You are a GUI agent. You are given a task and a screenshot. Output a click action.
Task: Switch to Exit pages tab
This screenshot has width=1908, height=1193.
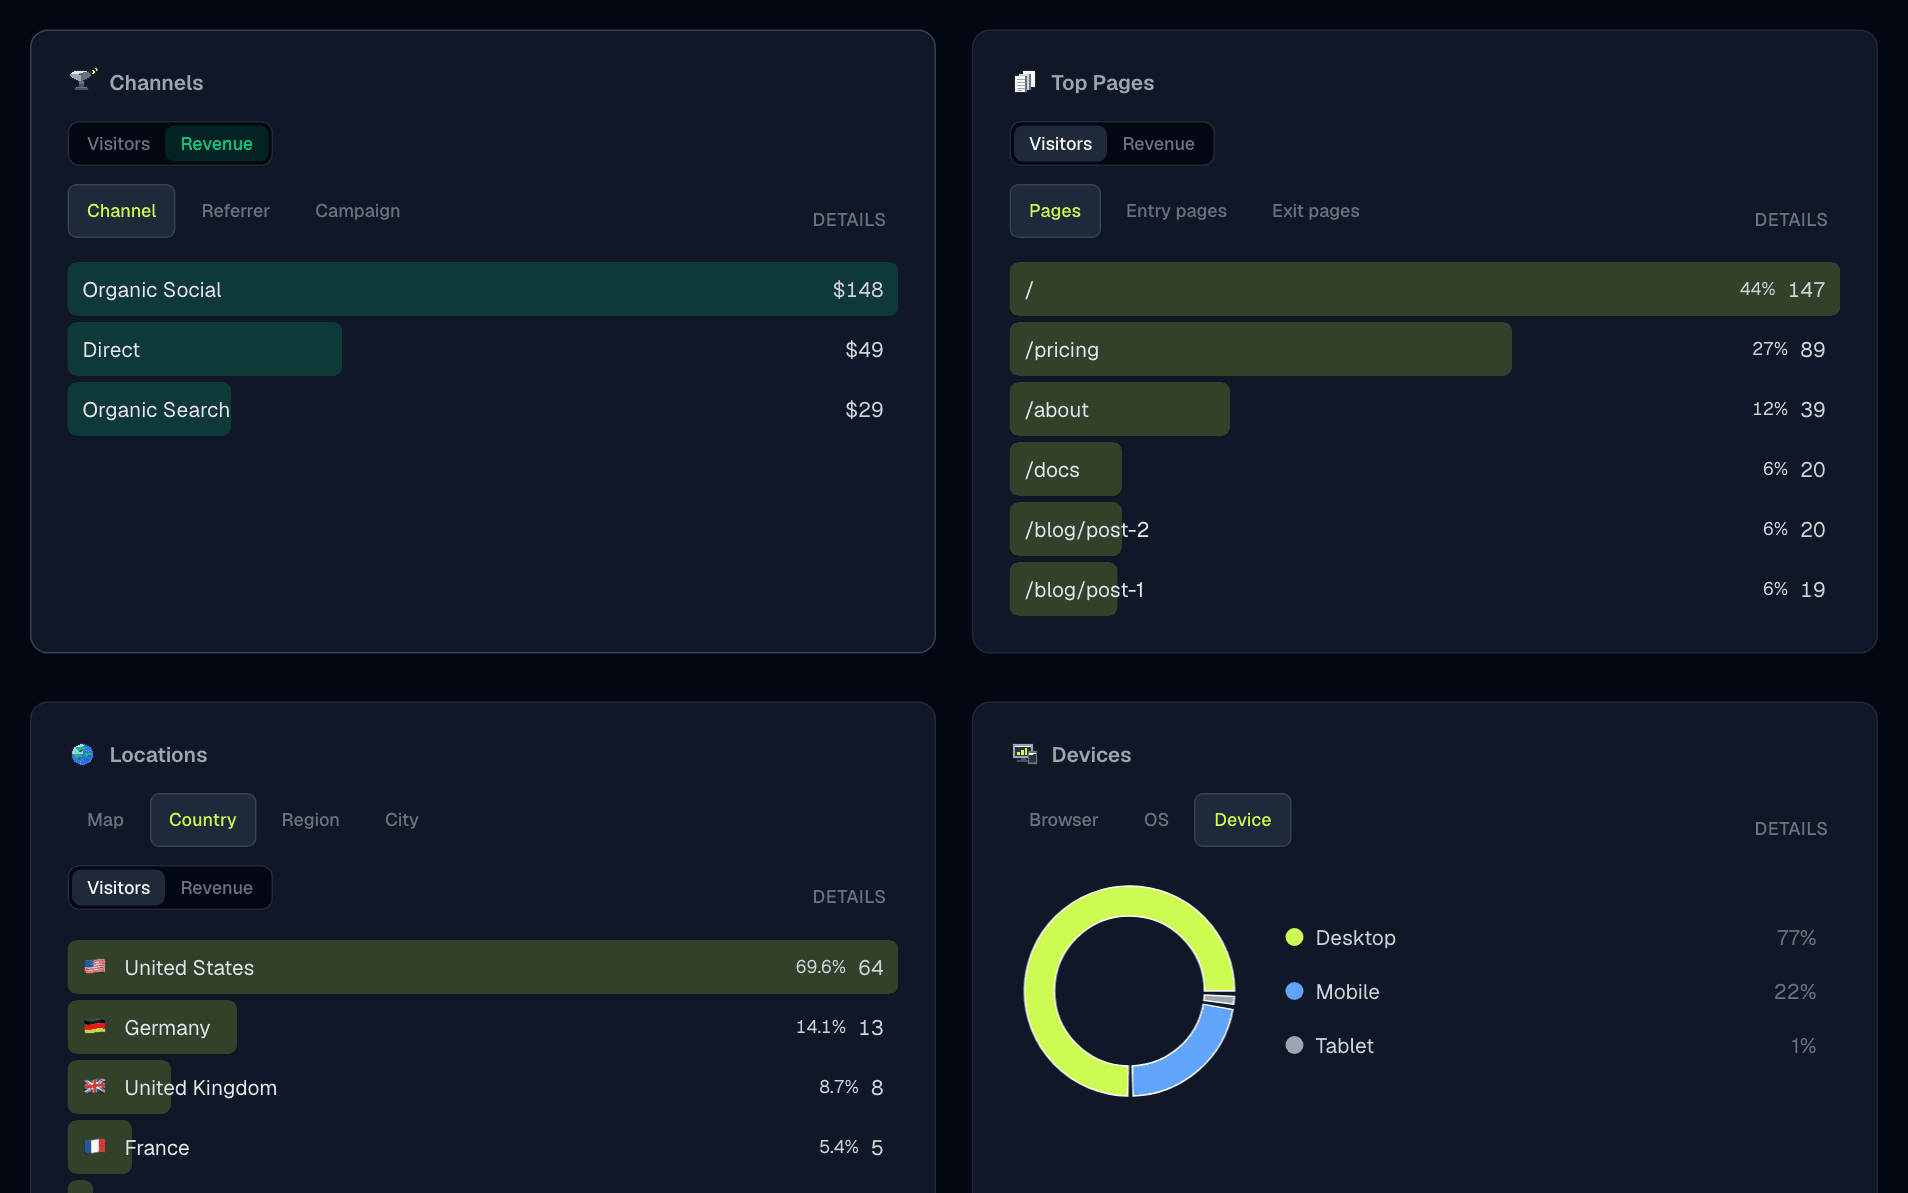[x=1315, y=211]
